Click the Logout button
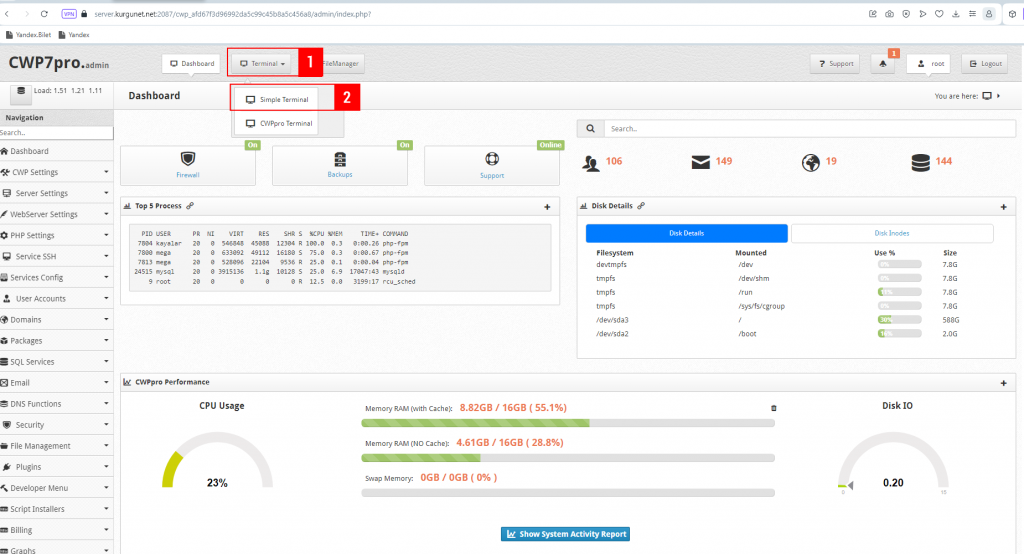 tap(985, 63)
